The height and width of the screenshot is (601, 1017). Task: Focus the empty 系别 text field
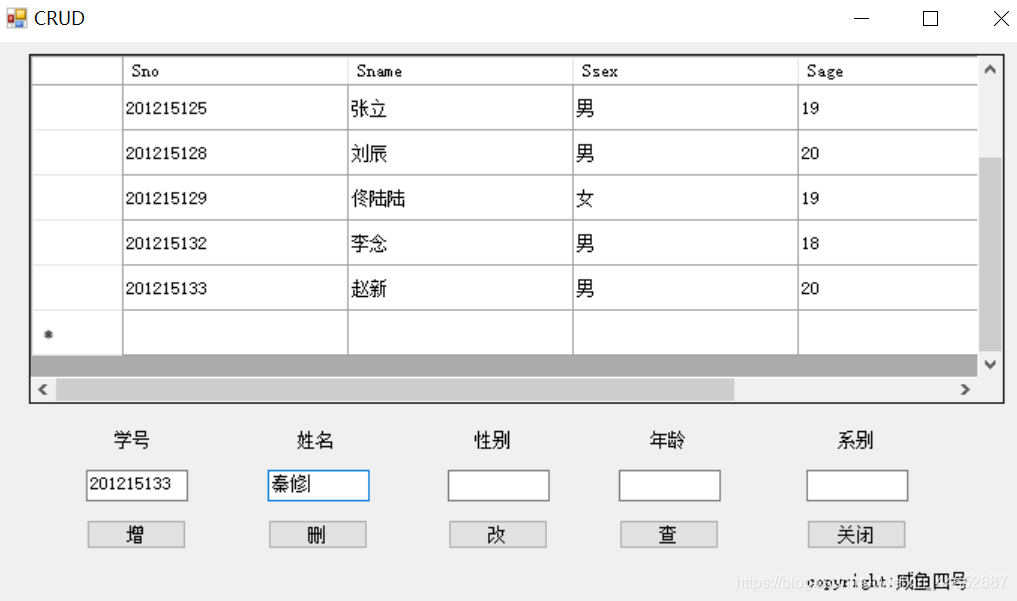[857, 486]
